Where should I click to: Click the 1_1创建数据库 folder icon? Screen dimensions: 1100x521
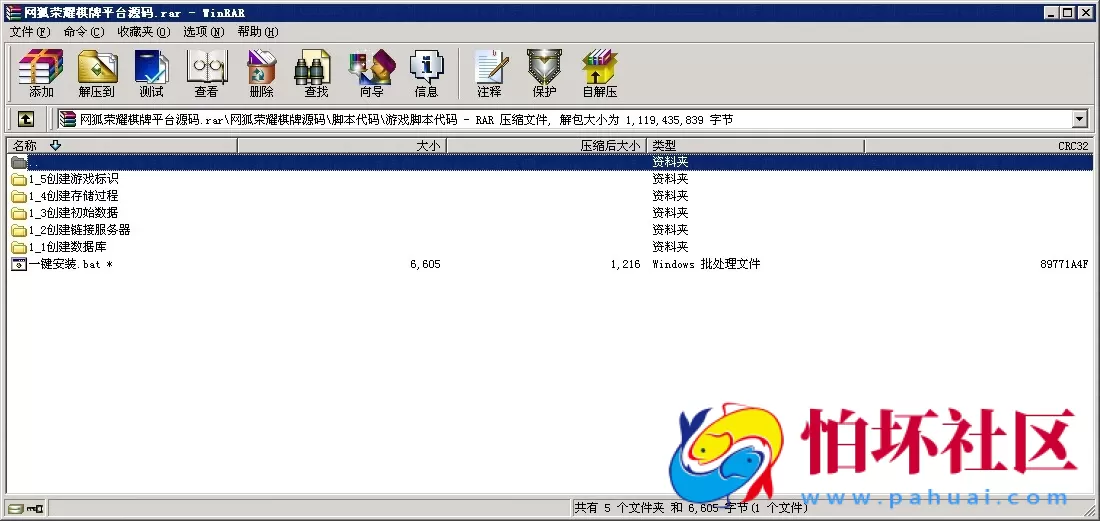tap(19, 248)
